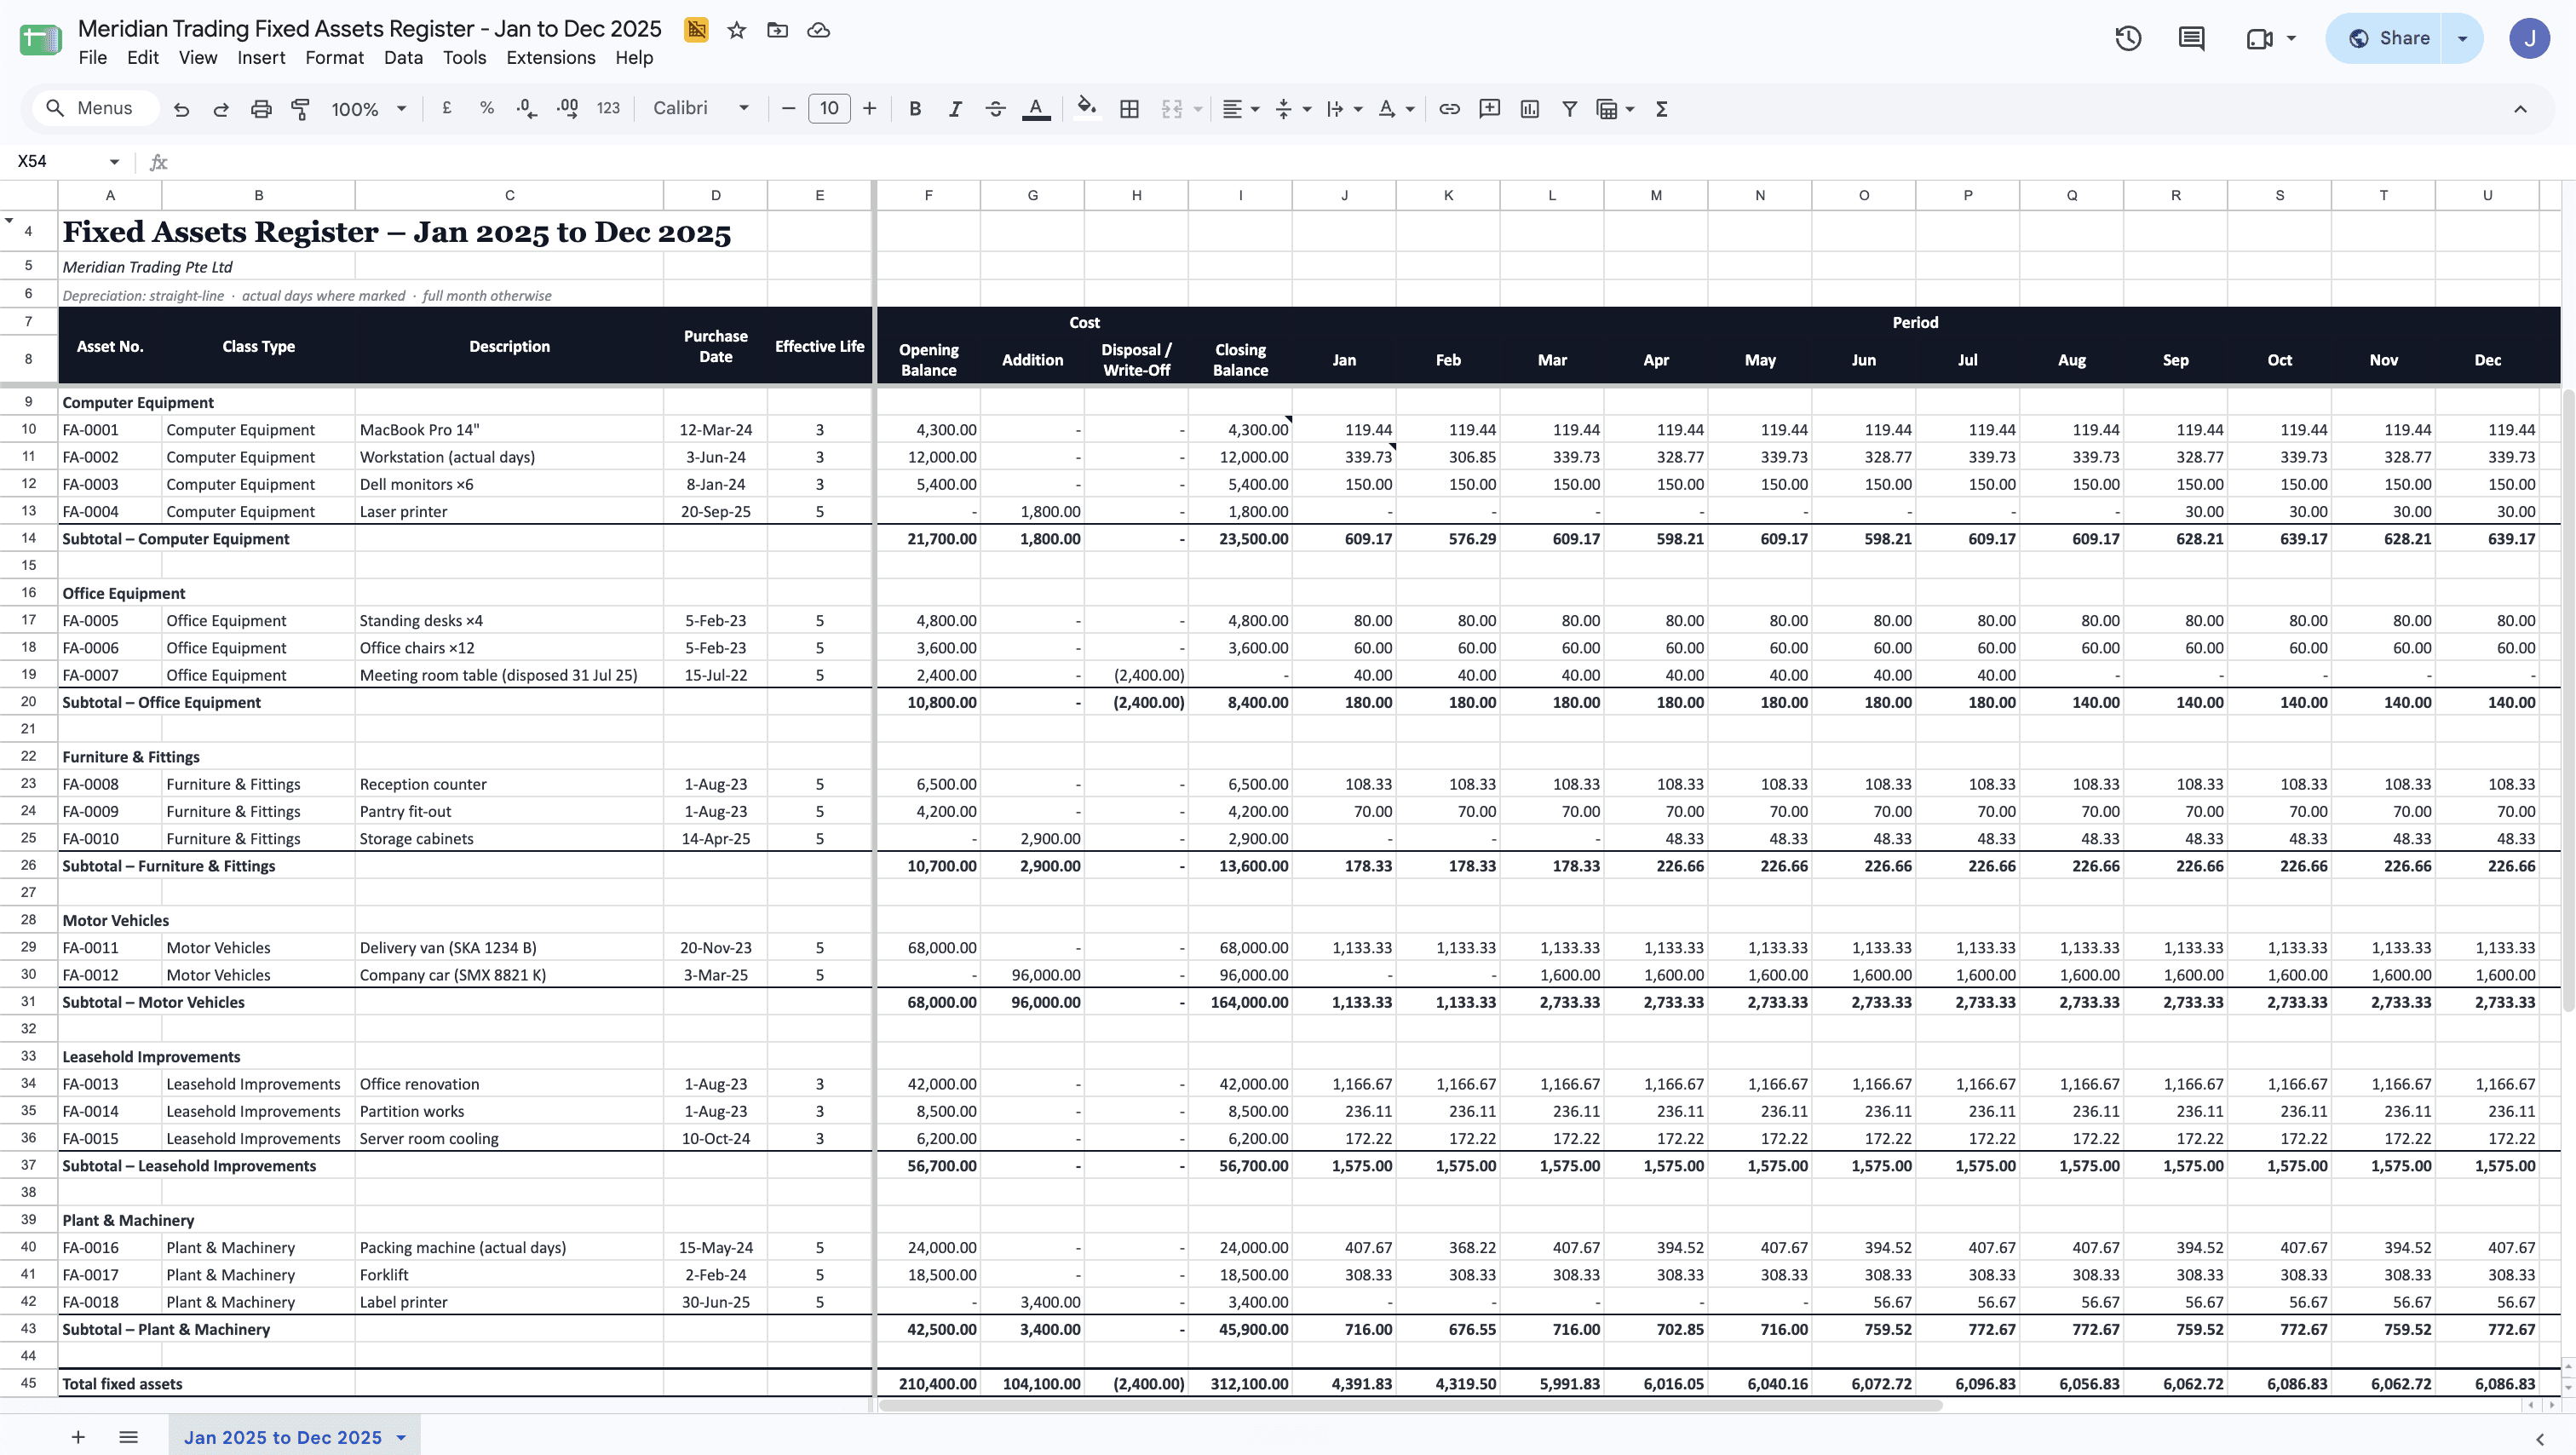The image size is (2576, 1455).
Task: Open the Format menu
Action: 334,58
